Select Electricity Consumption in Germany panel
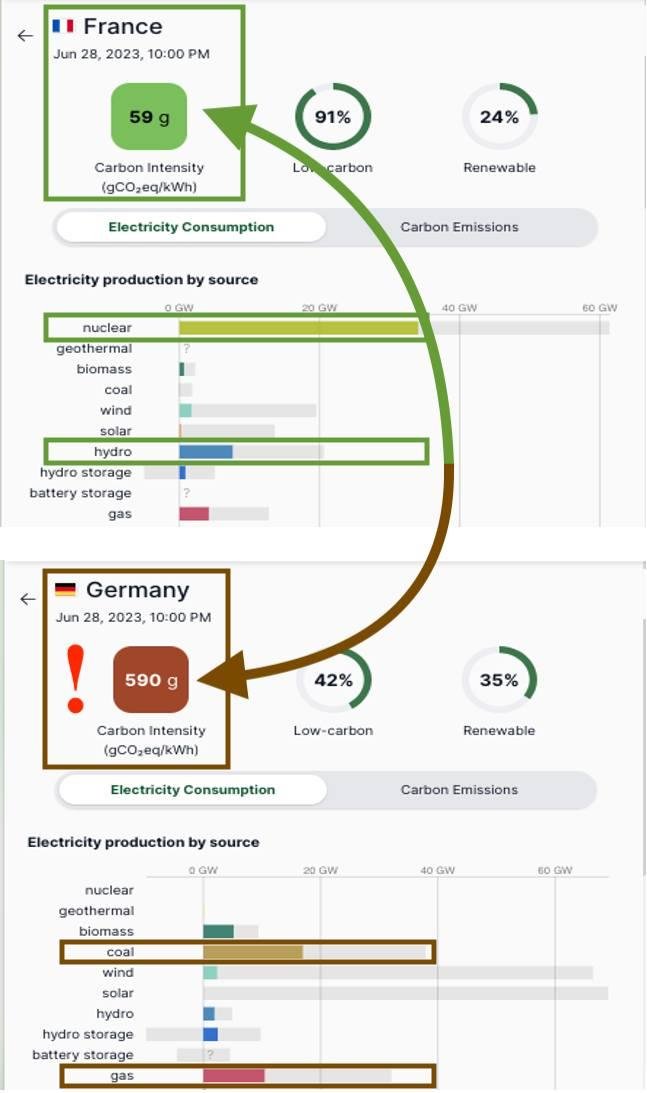Viewport: 647px width, 1093px height. (192, 790)
